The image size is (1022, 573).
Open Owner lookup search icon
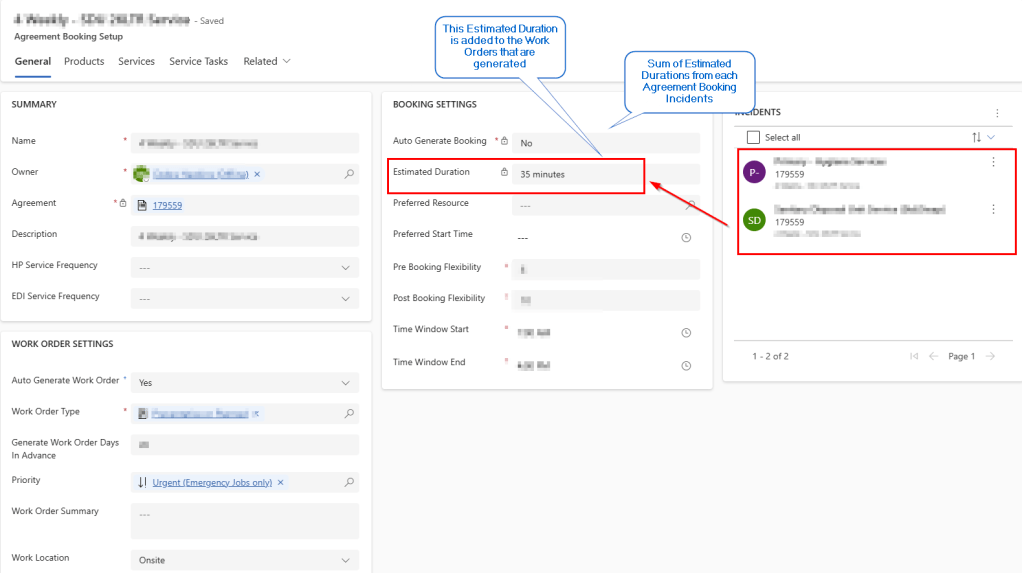click(349, 174)
